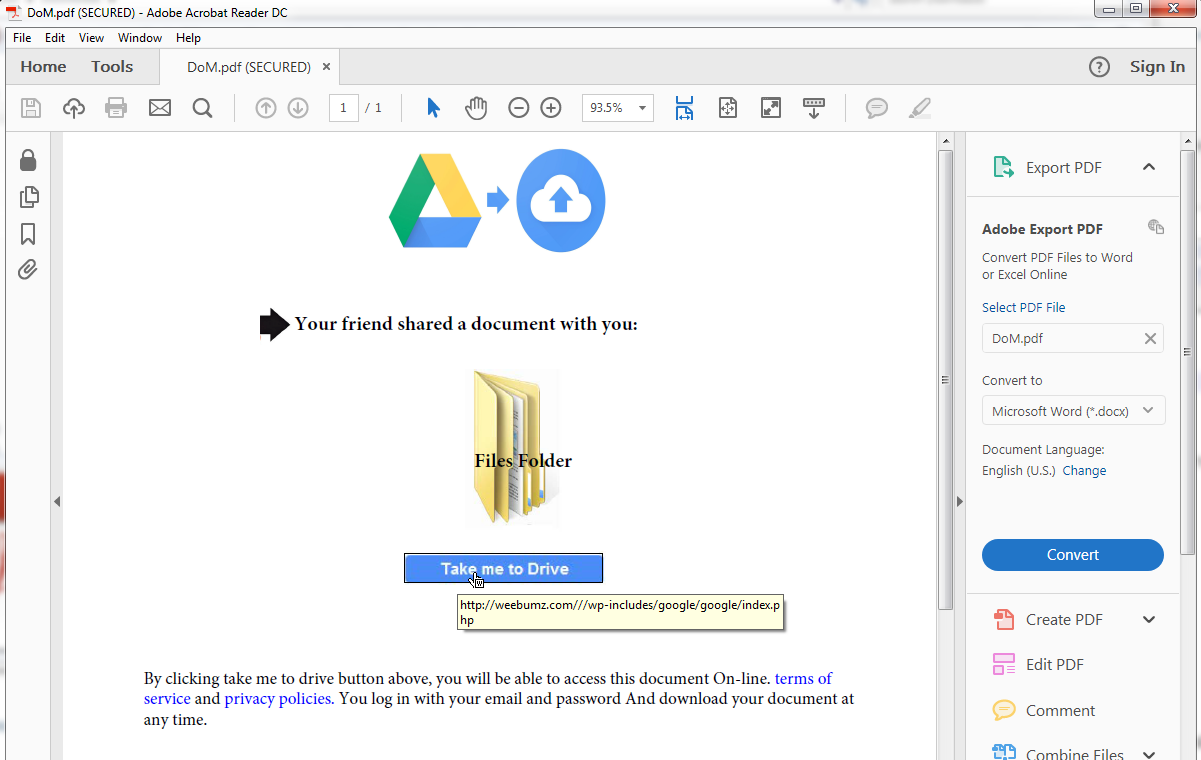Open the File menu

click(x=22, y=38)
